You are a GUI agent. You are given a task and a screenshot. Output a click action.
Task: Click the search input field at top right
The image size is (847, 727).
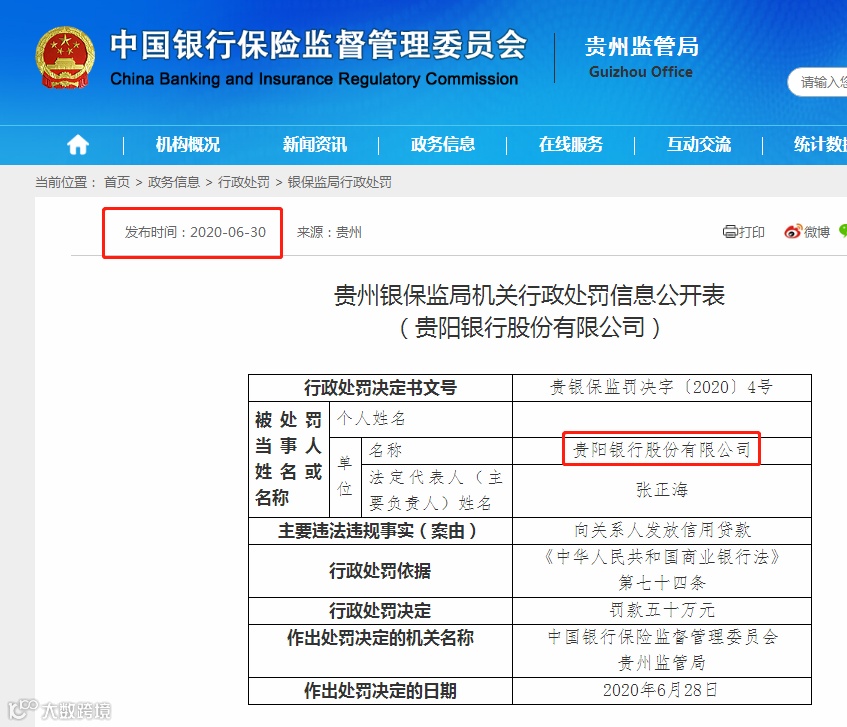[817, 82]
